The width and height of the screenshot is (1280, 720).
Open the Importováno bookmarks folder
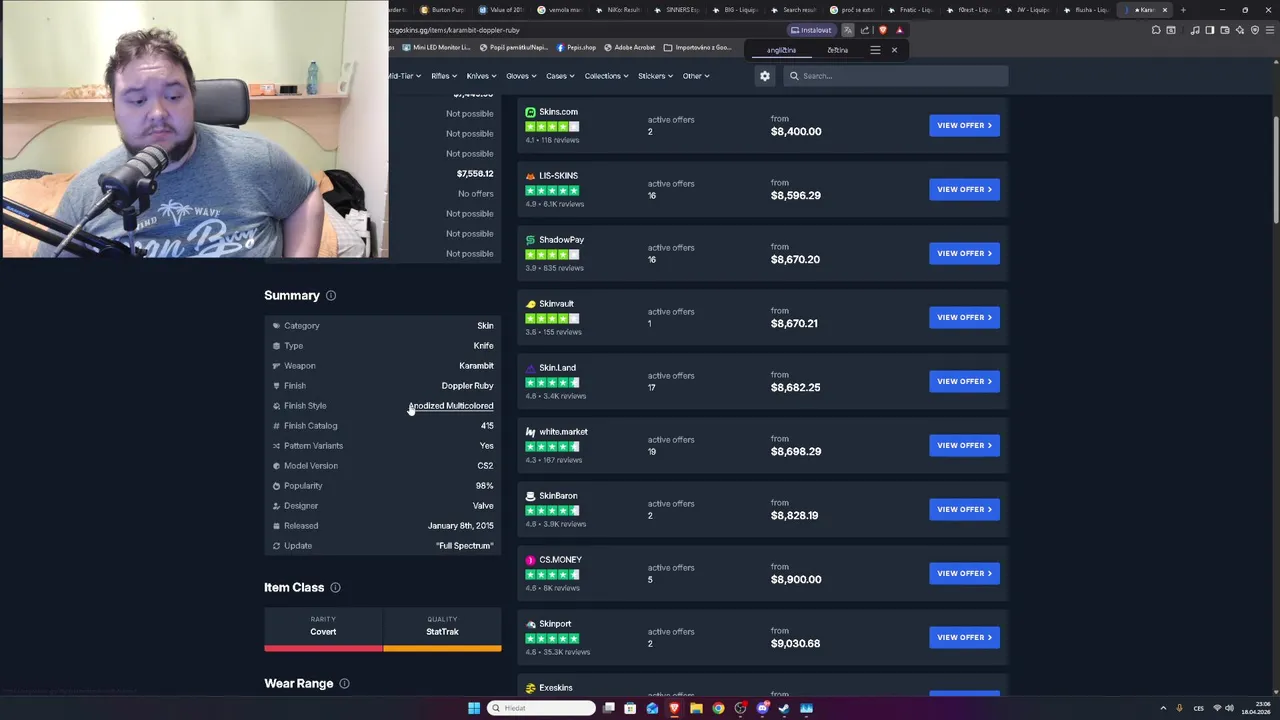698,47
